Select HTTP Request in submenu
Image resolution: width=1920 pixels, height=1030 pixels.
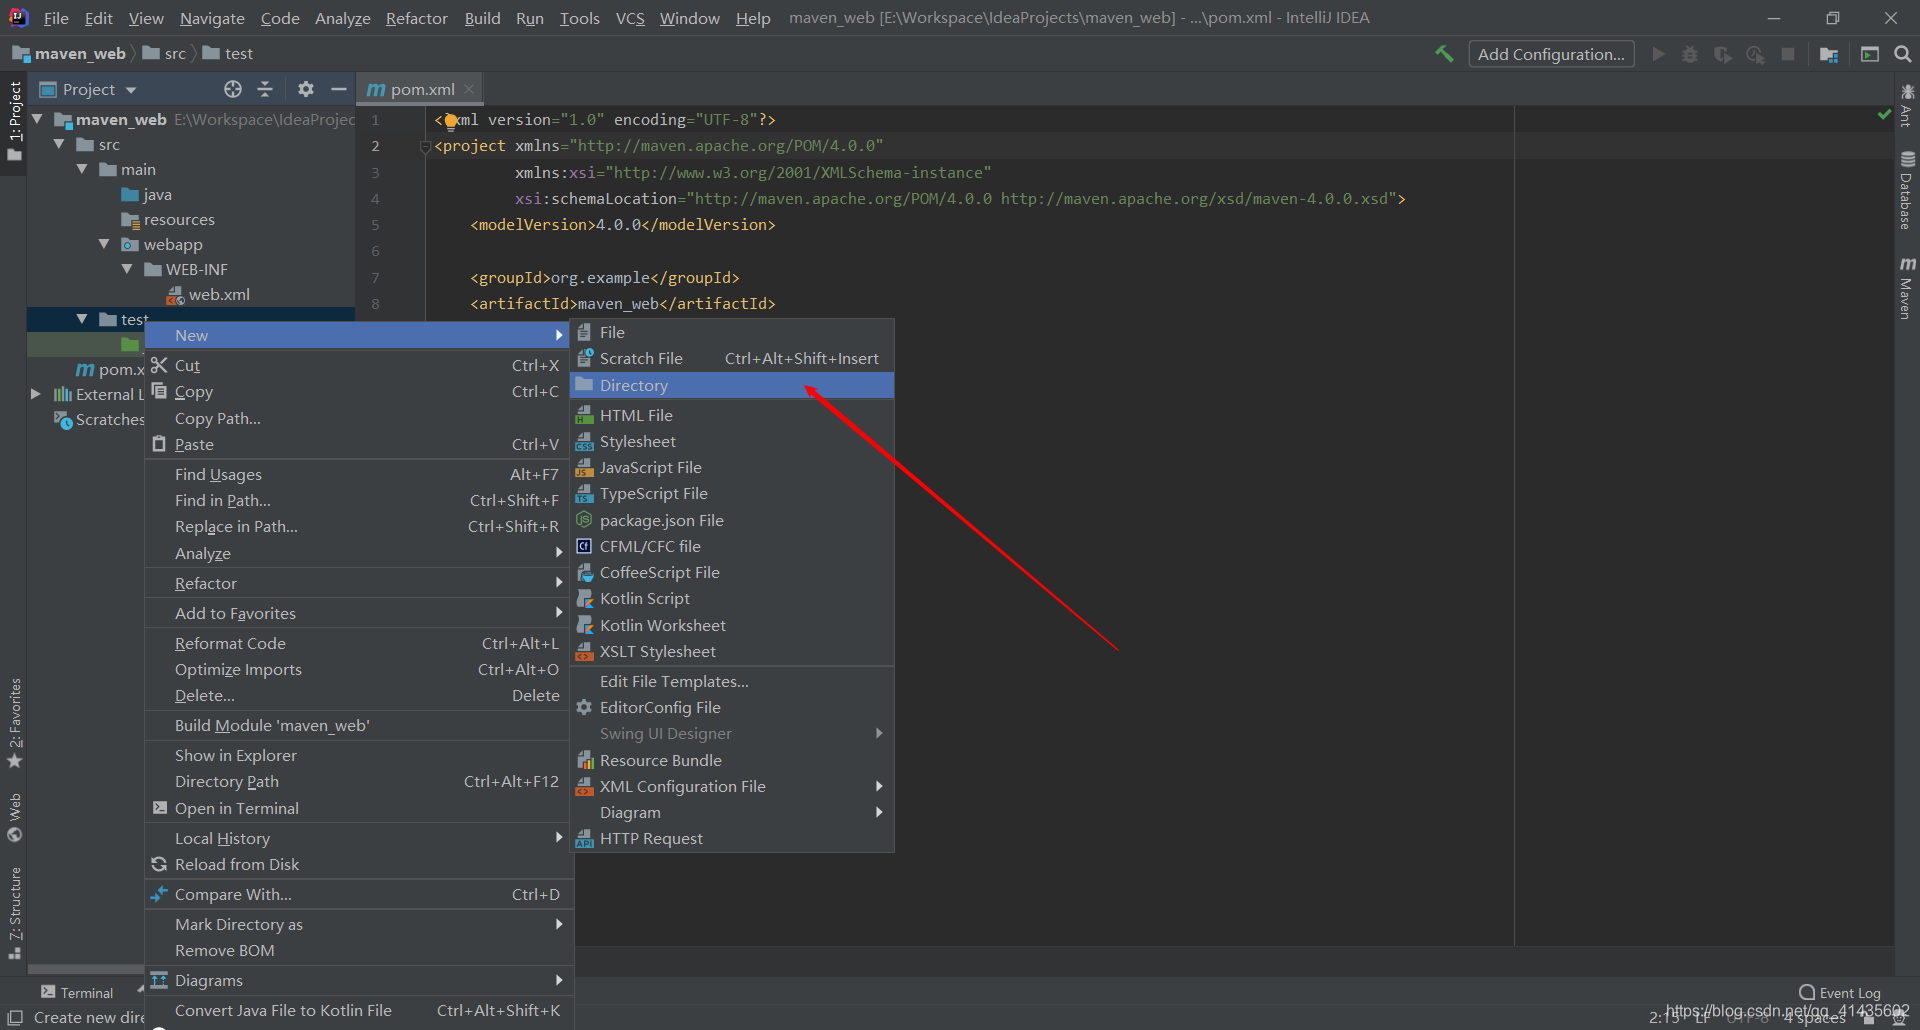point(732,838)
